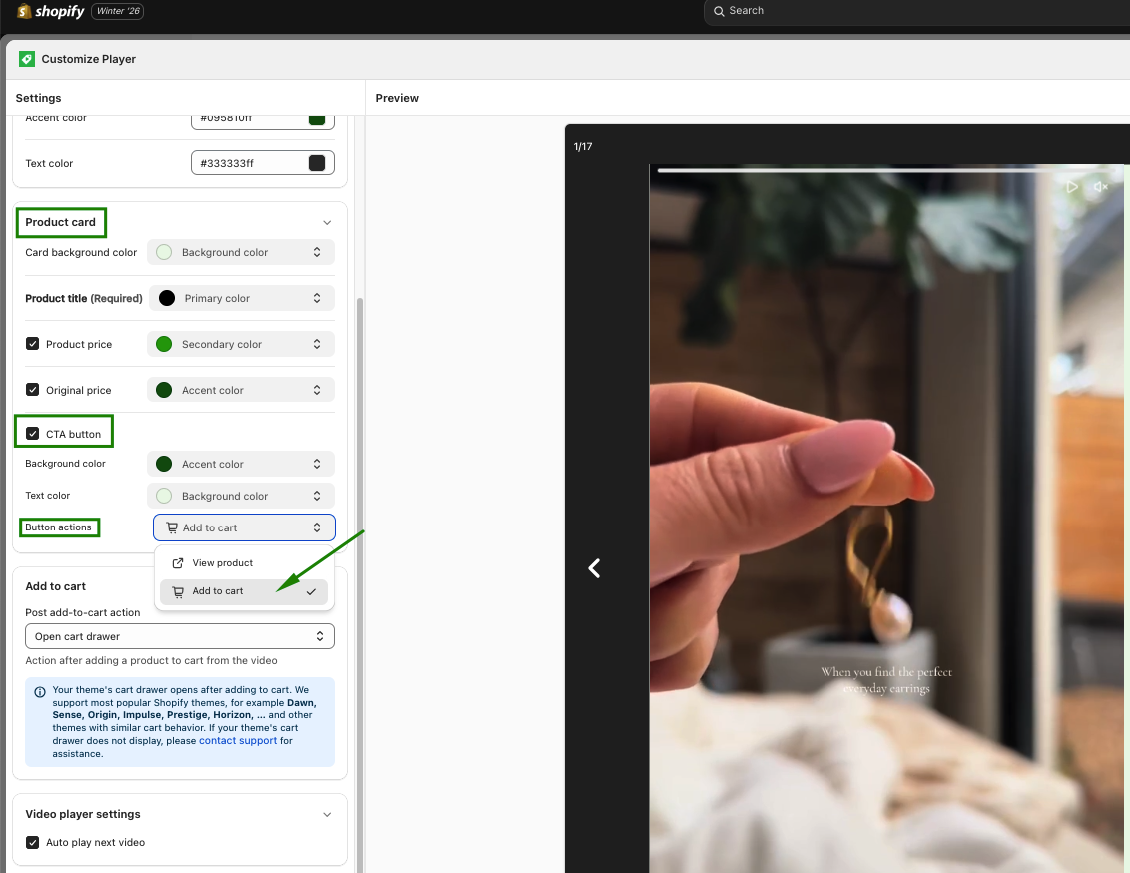Collapse the Video player settings chevron
Viewport: 1130px width, 873px height.
pyautogui.click(x=326, y=815)
